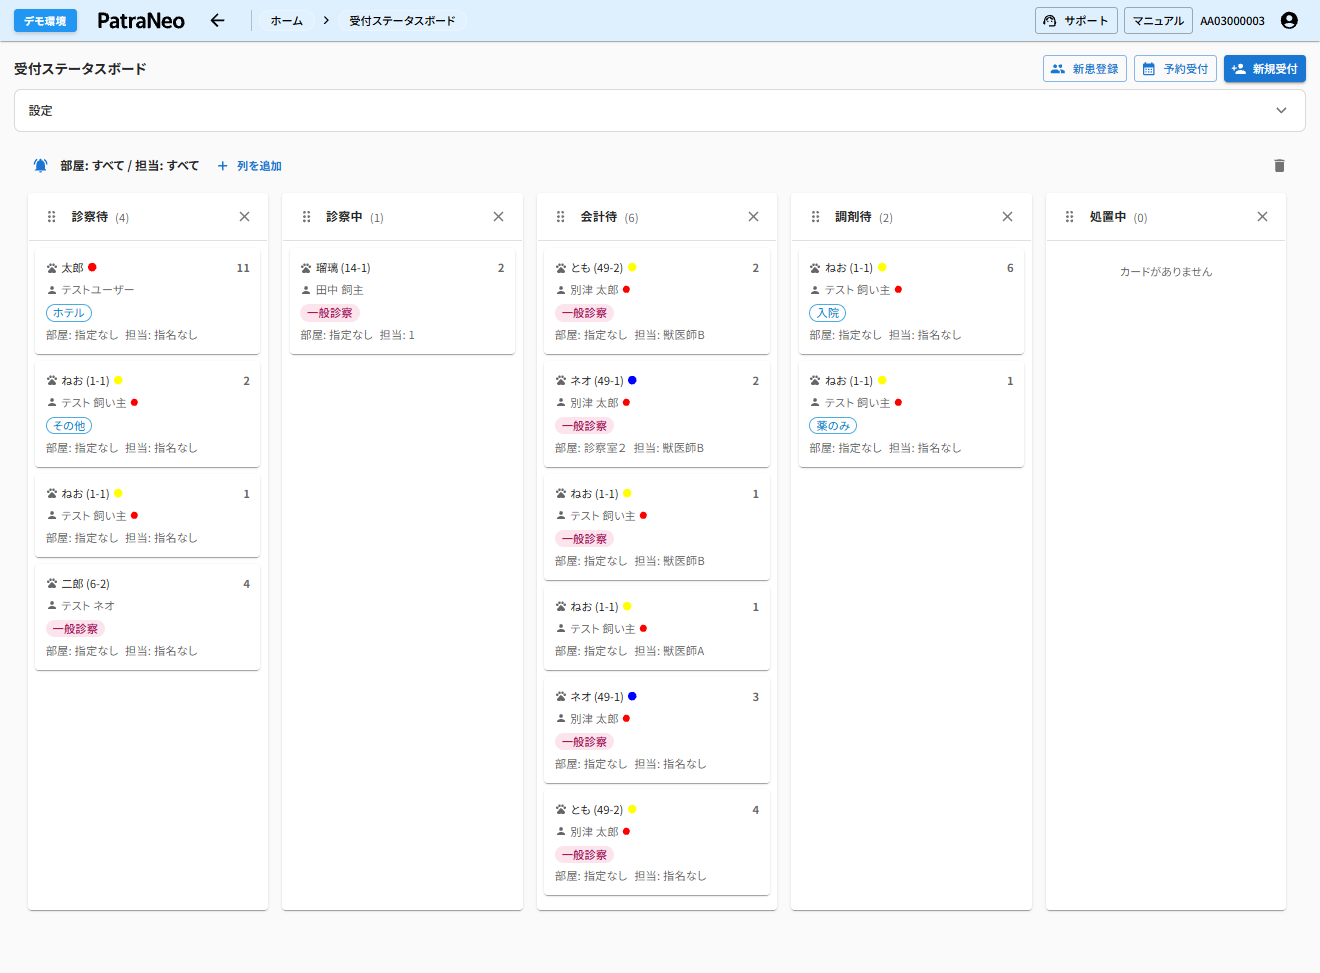Screen dimensions: 1320x973
Task: Grab the 診察中 column drag handle
Action: click(x=306, y=217)
